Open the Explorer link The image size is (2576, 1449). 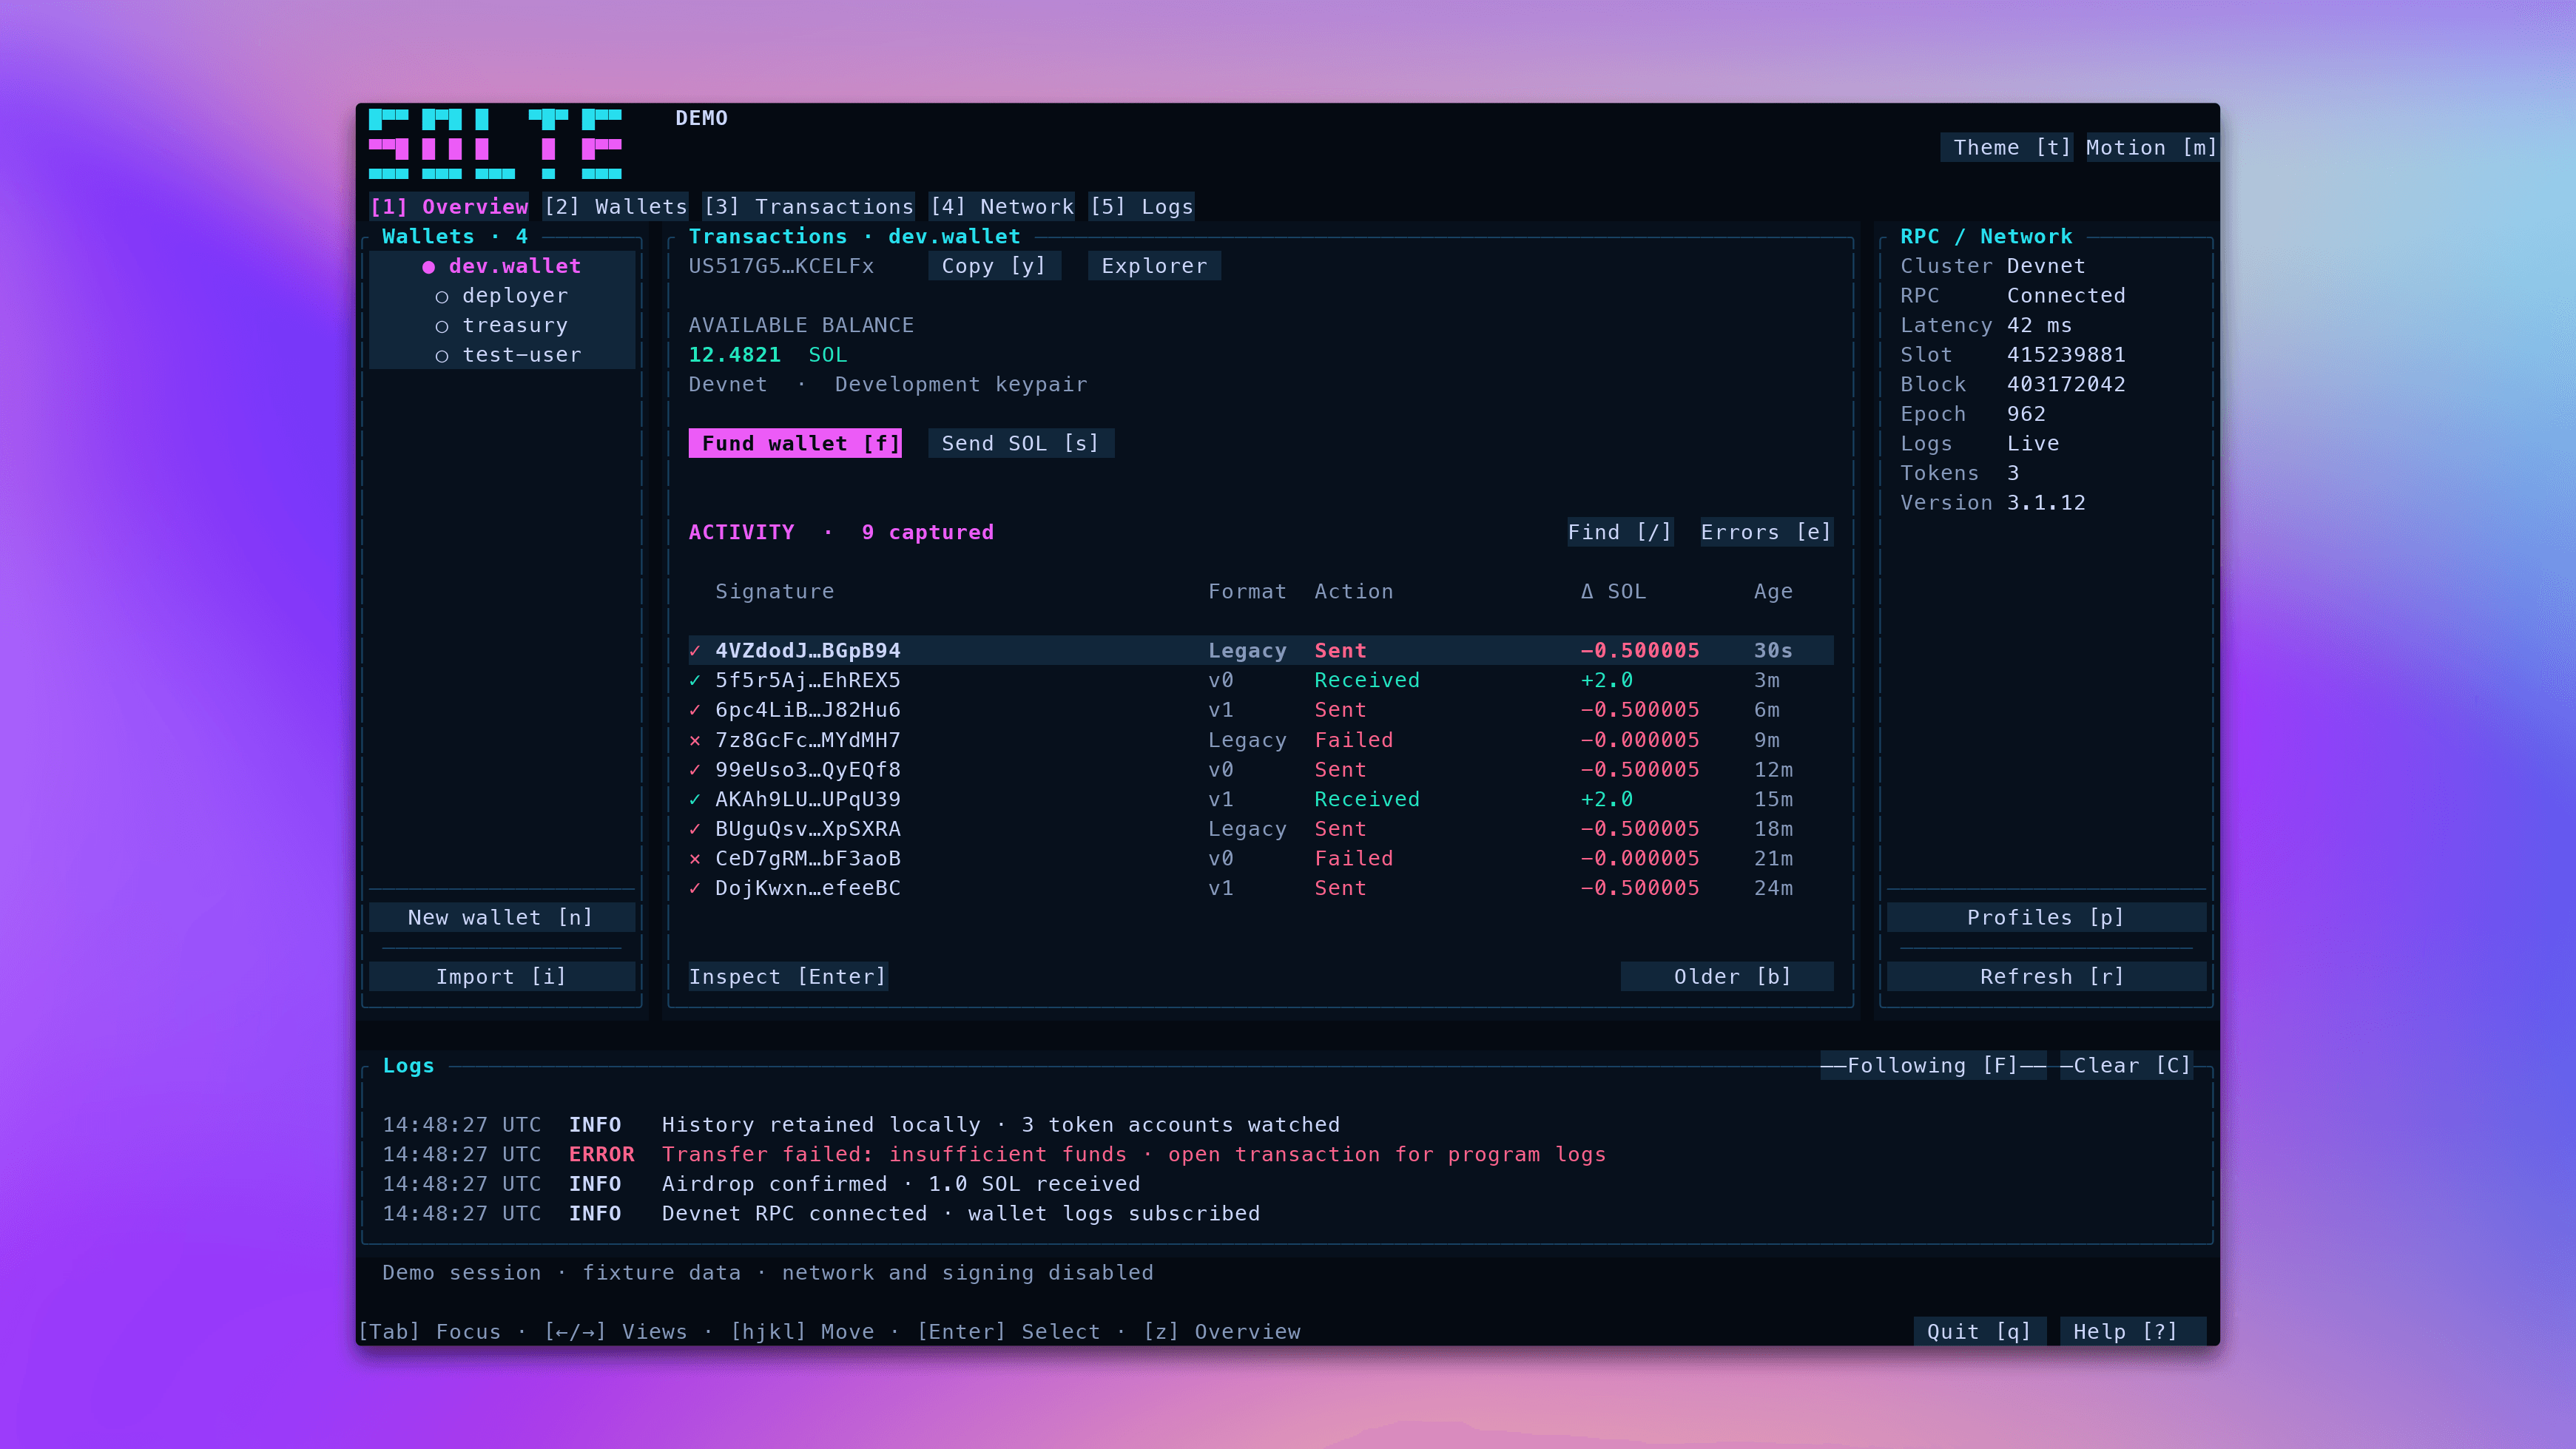pos(1154,266)
